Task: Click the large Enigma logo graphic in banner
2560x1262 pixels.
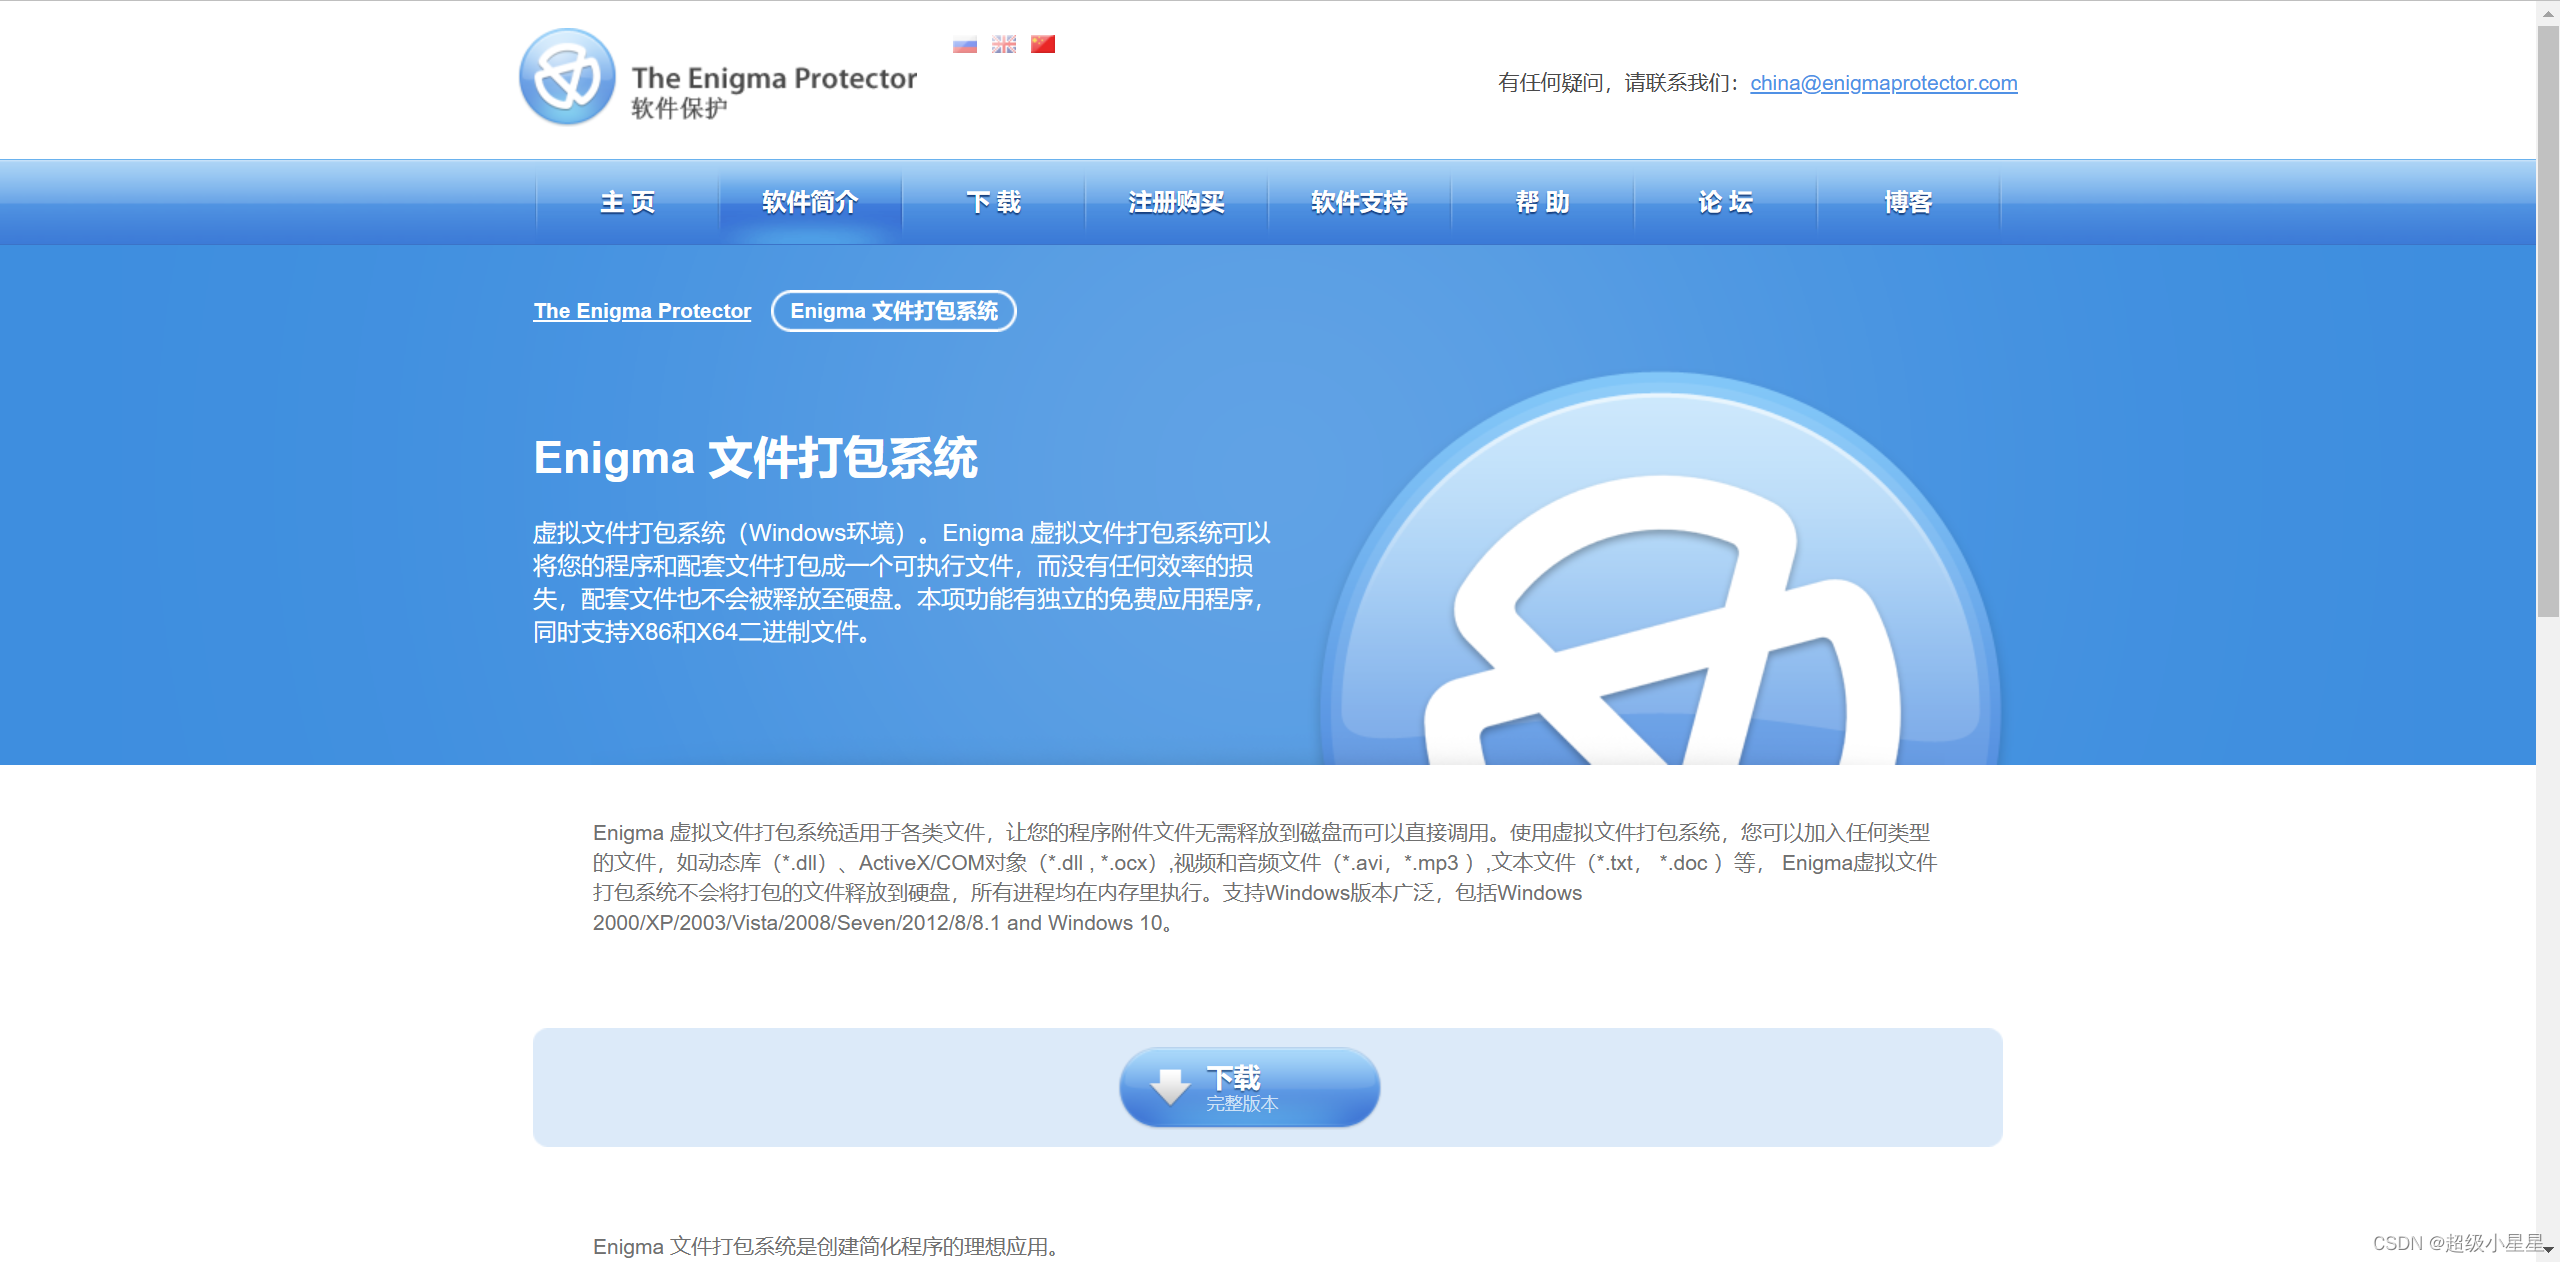Action: (x=1660, y=570)
